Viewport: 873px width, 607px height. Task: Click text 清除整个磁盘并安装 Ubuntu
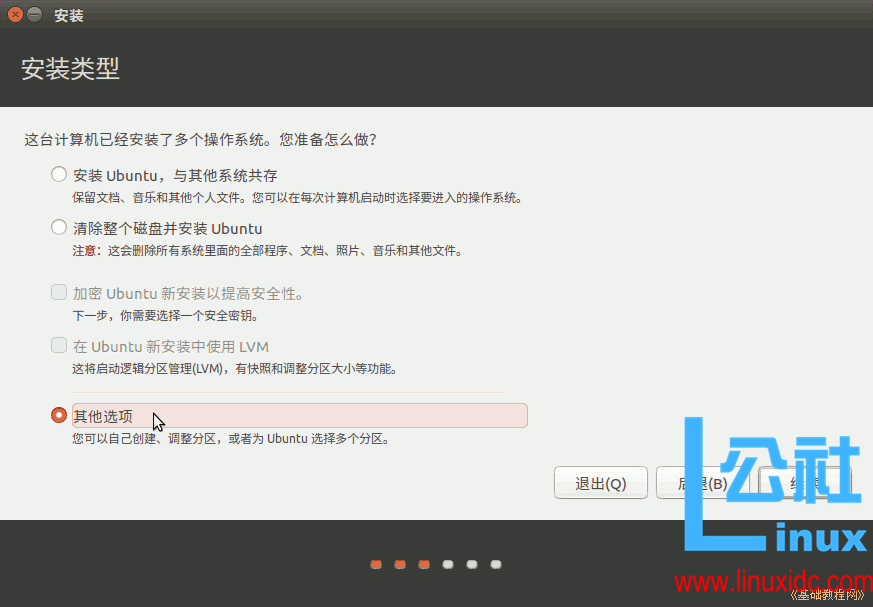tap(168, 228)
